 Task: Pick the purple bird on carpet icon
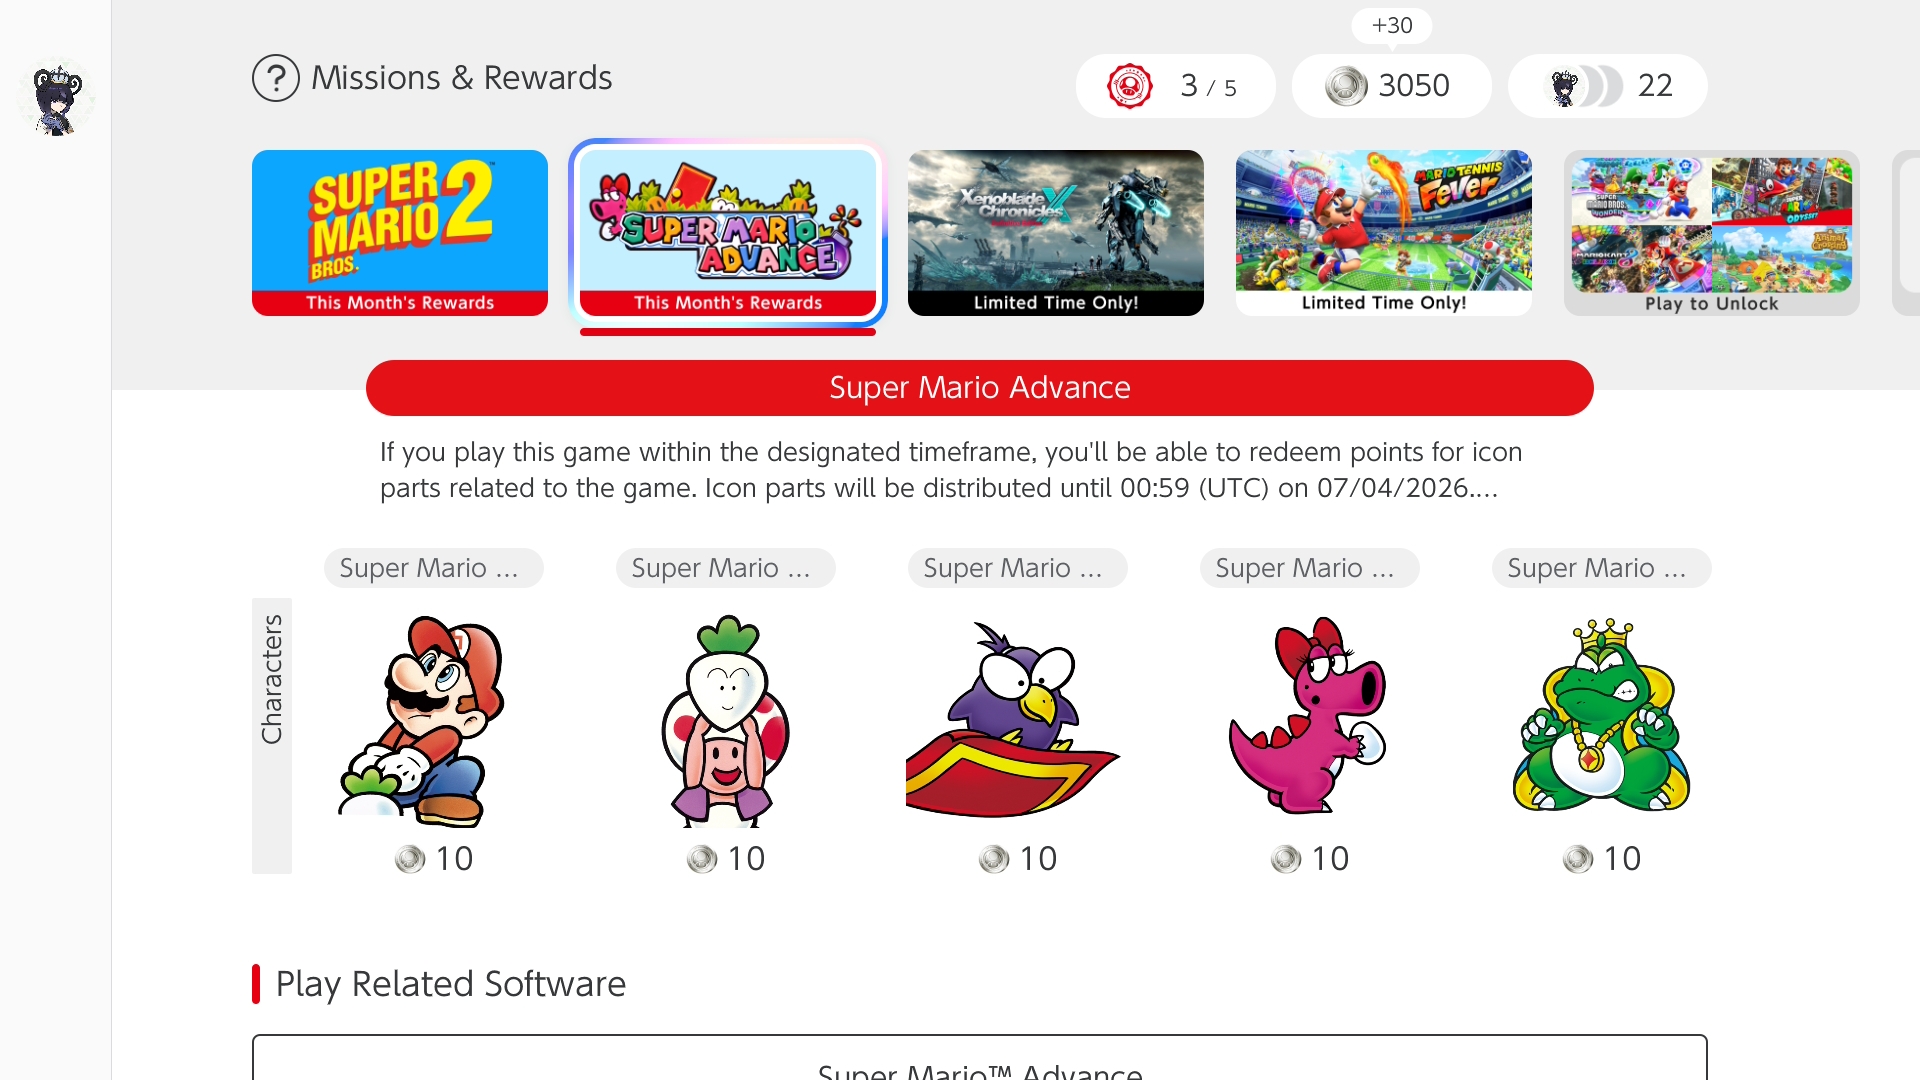pyautogui.click(x=1012, y=720)
